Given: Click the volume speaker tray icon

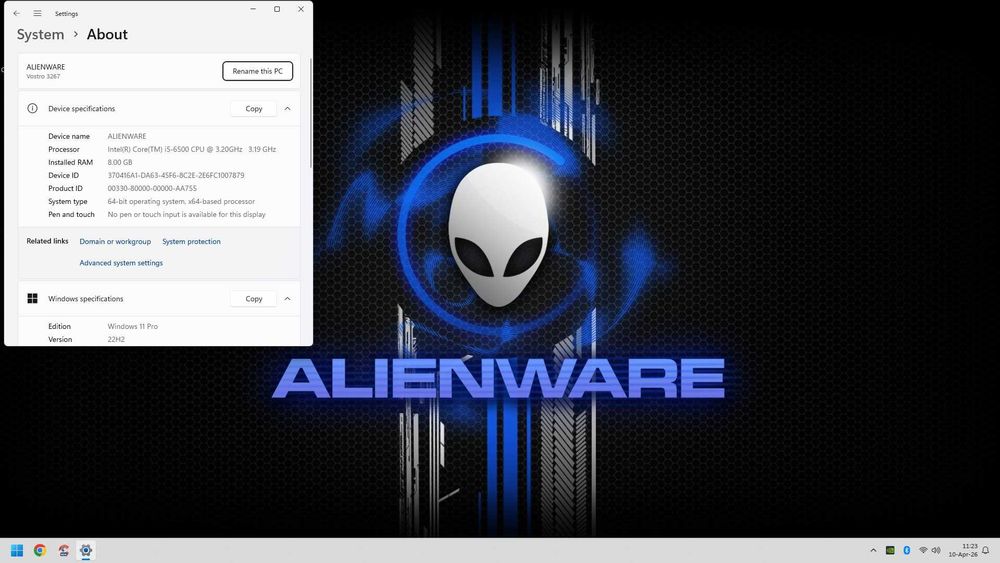Looking at the screenshot, I should tap(936, 550).
